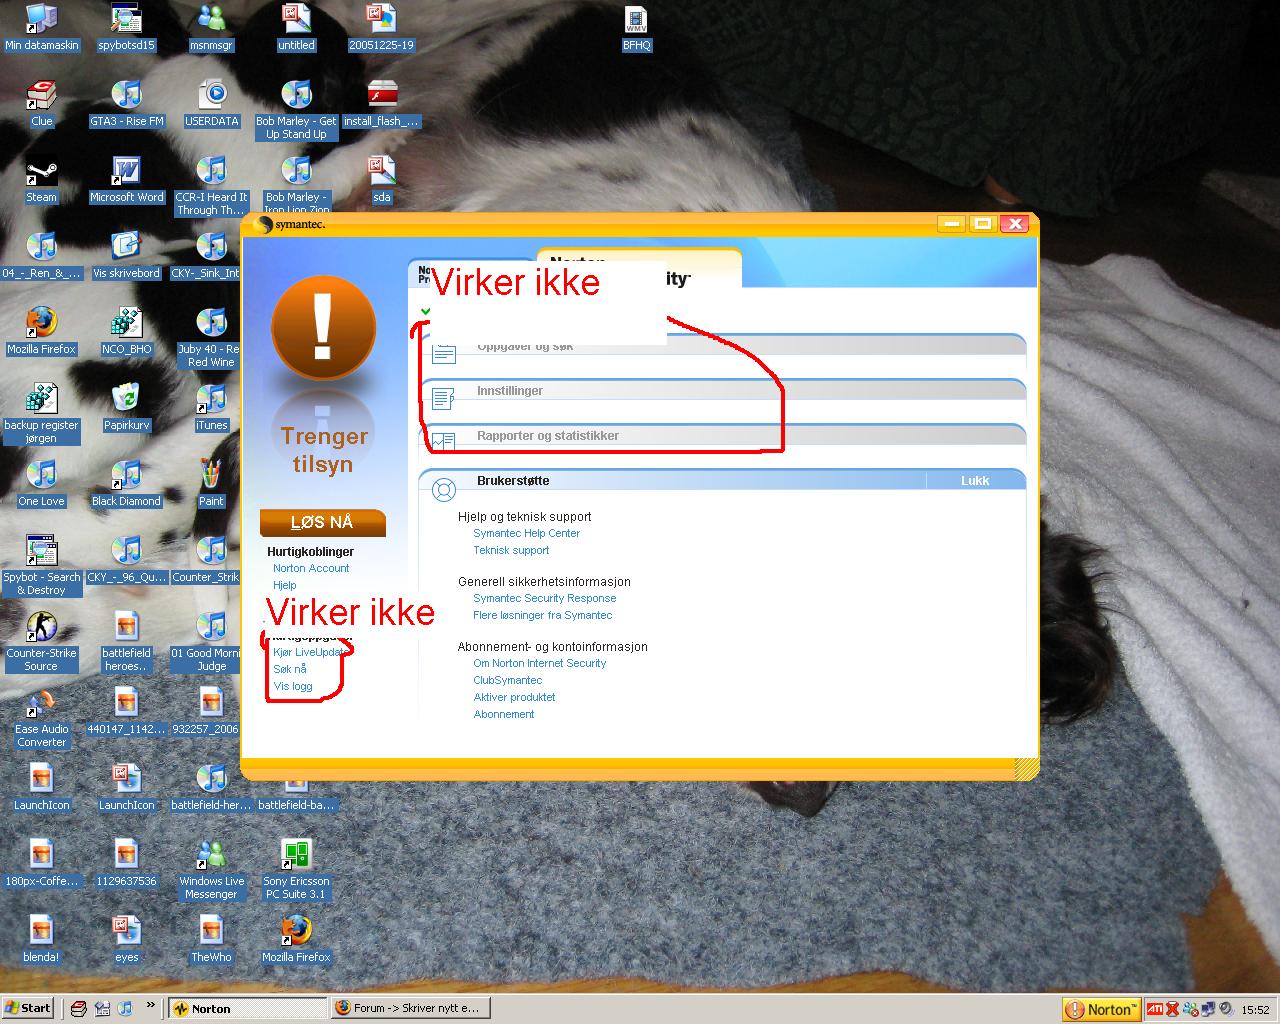
Task: Select the msnmsgr desktop icon
Action: (x=211, y=29)
